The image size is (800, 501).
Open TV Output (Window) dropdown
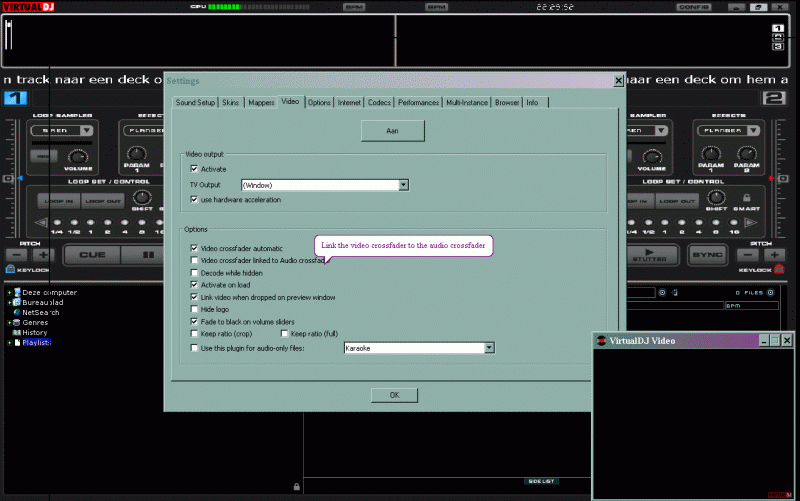[x=403, y=185]
